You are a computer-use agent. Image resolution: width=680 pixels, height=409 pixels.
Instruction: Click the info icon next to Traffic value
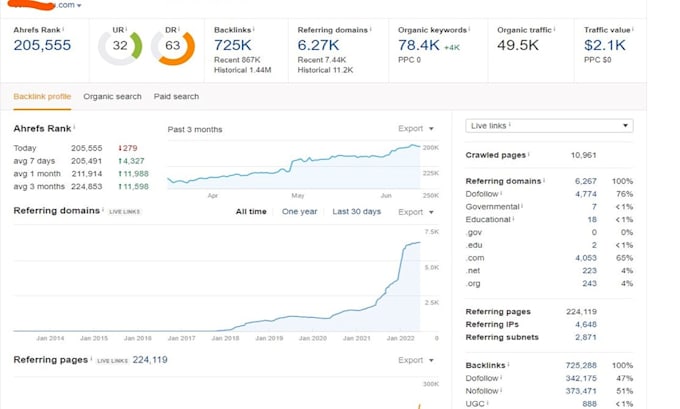633,29
